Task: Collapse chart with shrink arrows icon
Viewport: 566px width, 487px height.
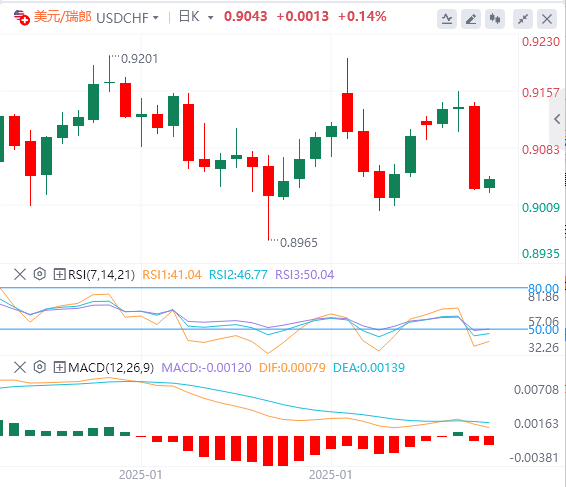Action: coord(523,19)
